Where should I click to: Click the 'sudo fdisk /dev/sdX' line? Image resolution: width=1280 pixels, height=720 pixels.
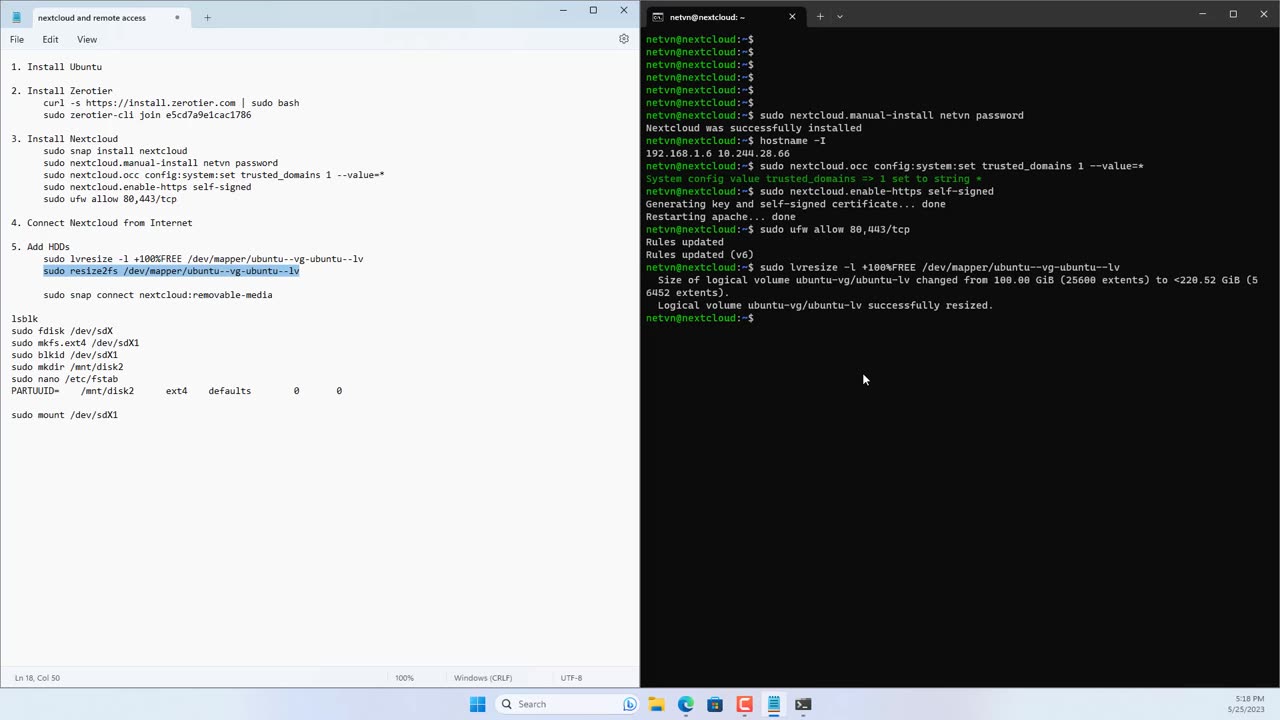(62, 331)
